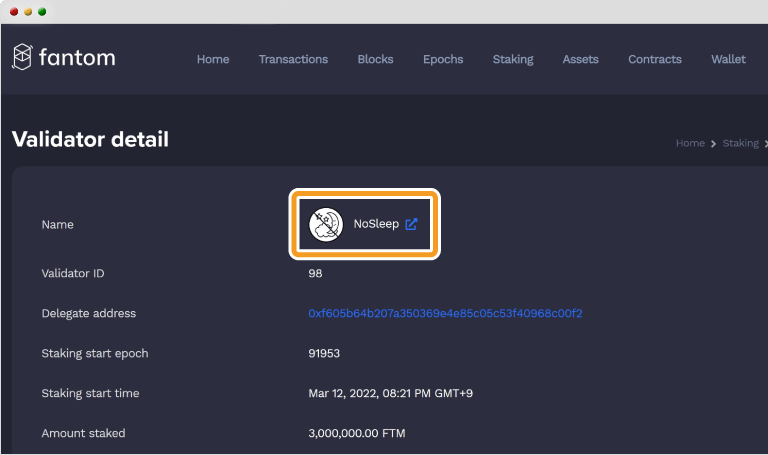Image resolution: width=768 pixels, height=455 pixels.
Task: Open the Staking menu item
Action: click(513, 59)
